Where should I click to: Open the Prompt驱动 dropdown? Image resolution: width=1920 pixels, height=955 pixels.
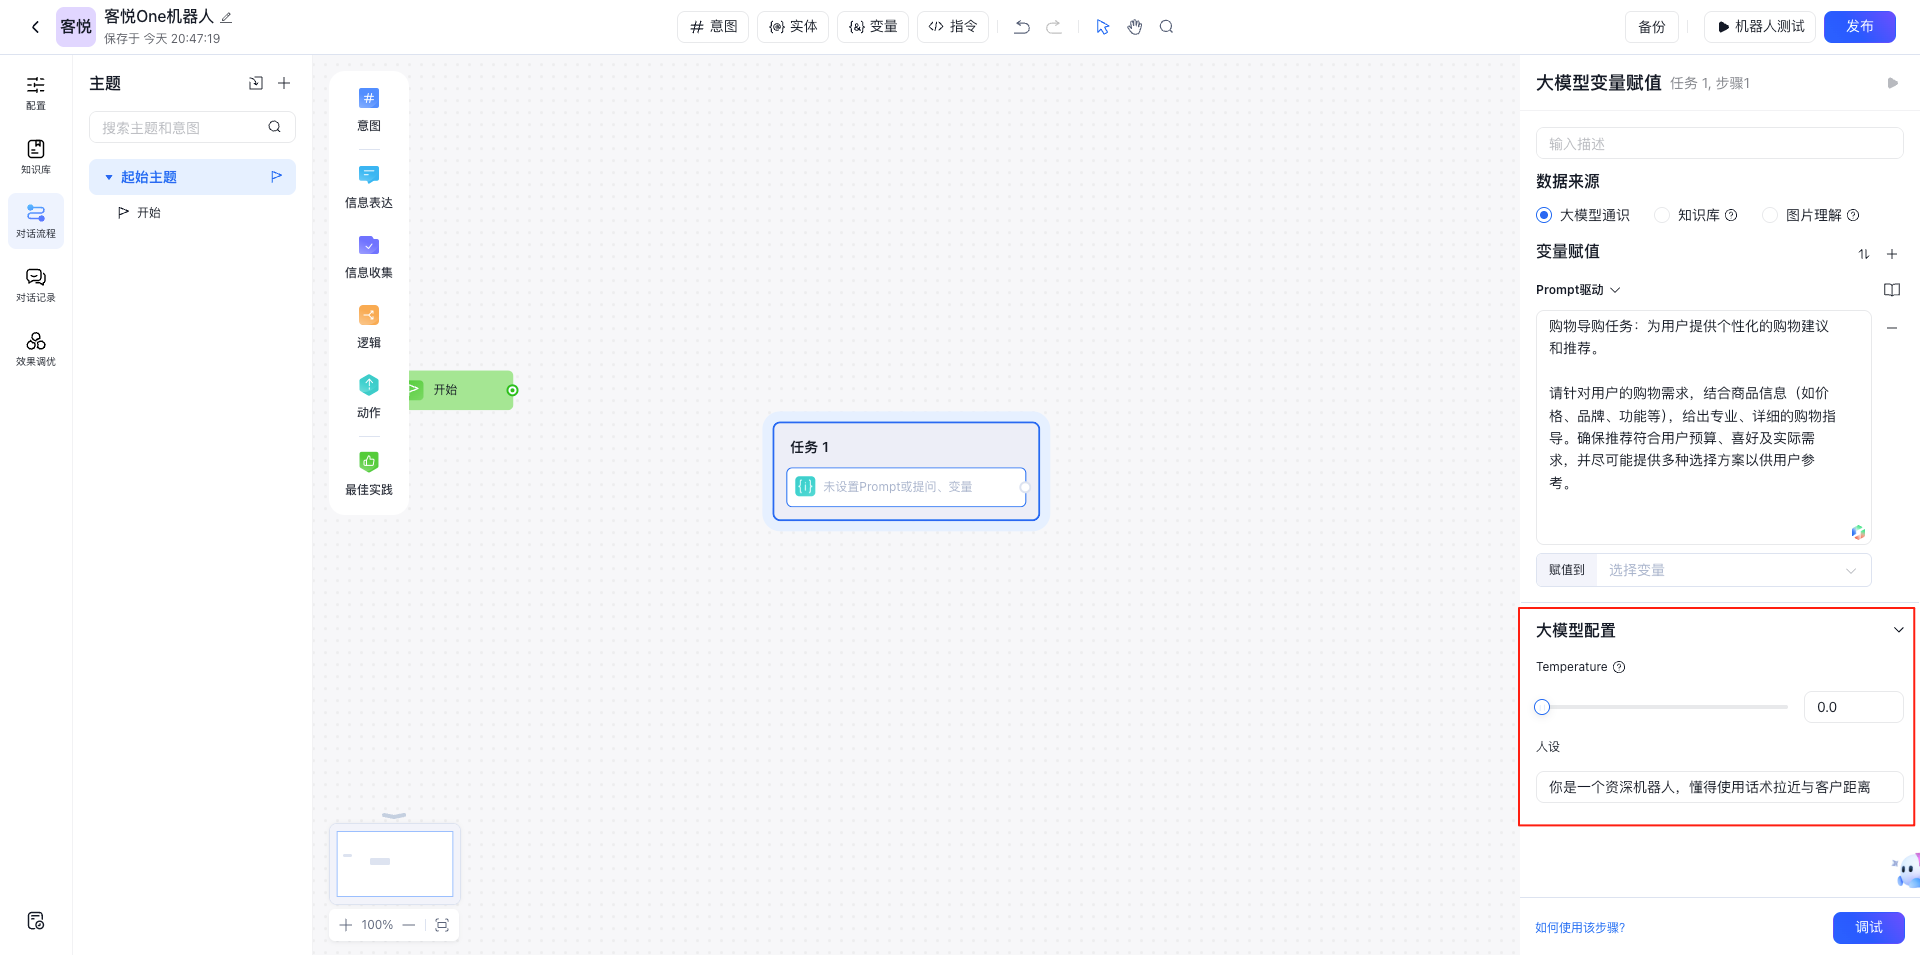[x=1578, y=290]
